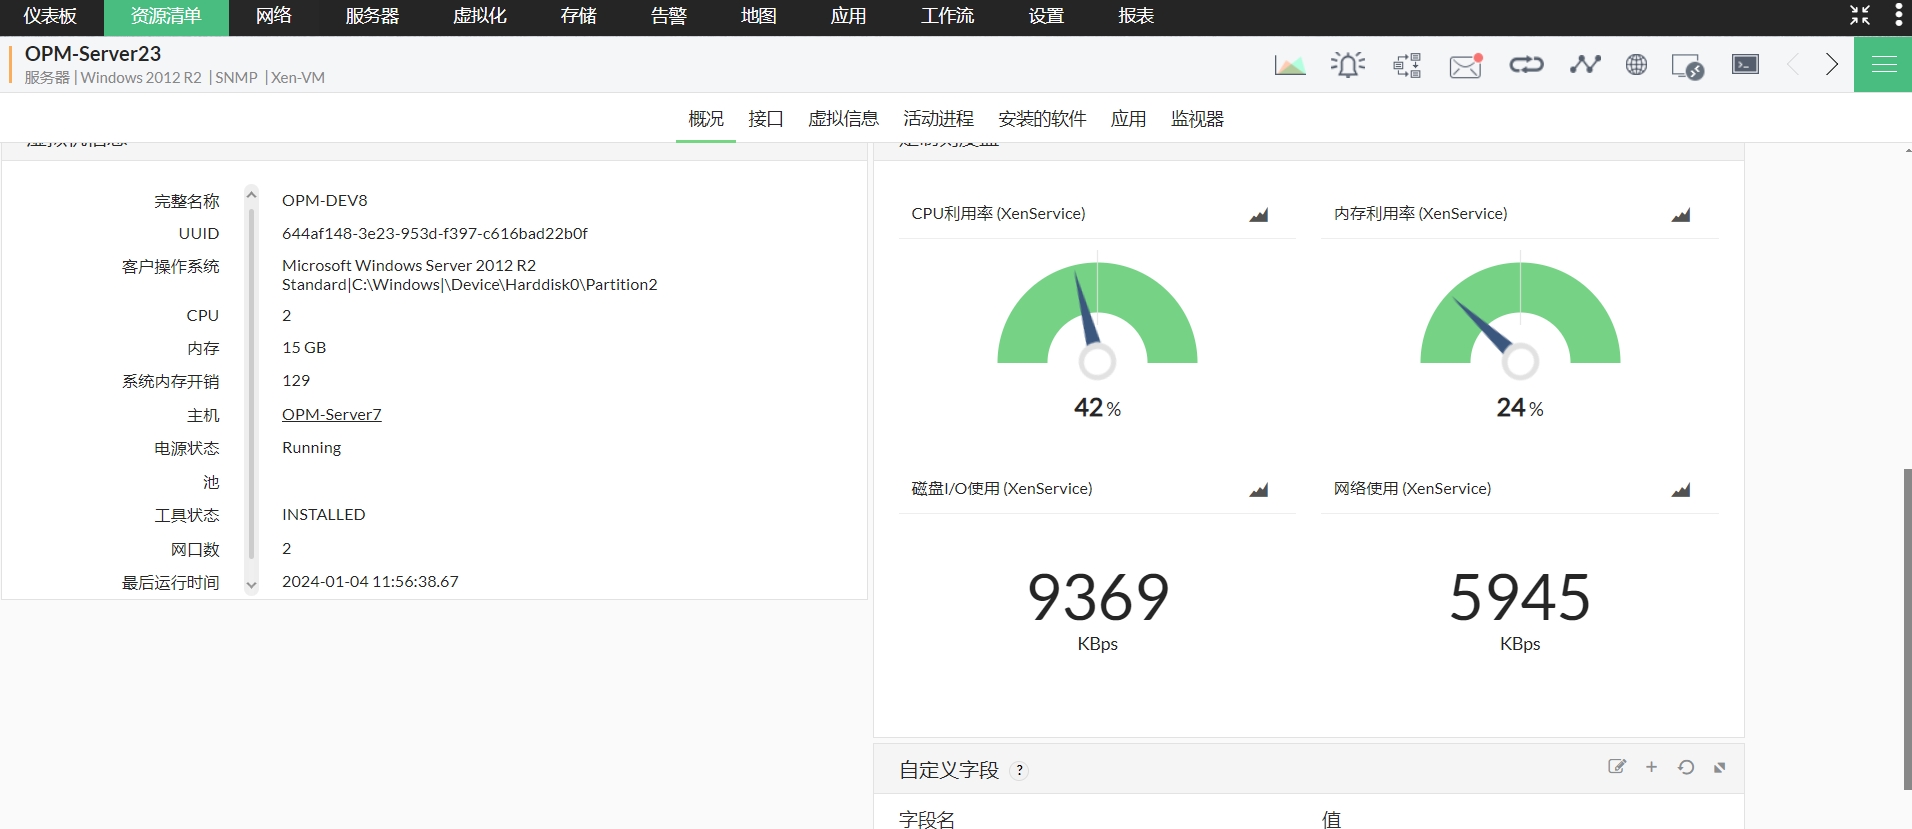This screenshot has width=1912, height=829.
Task: Edit custom fields with pencil icon
Action: (x=1616, y=767)
